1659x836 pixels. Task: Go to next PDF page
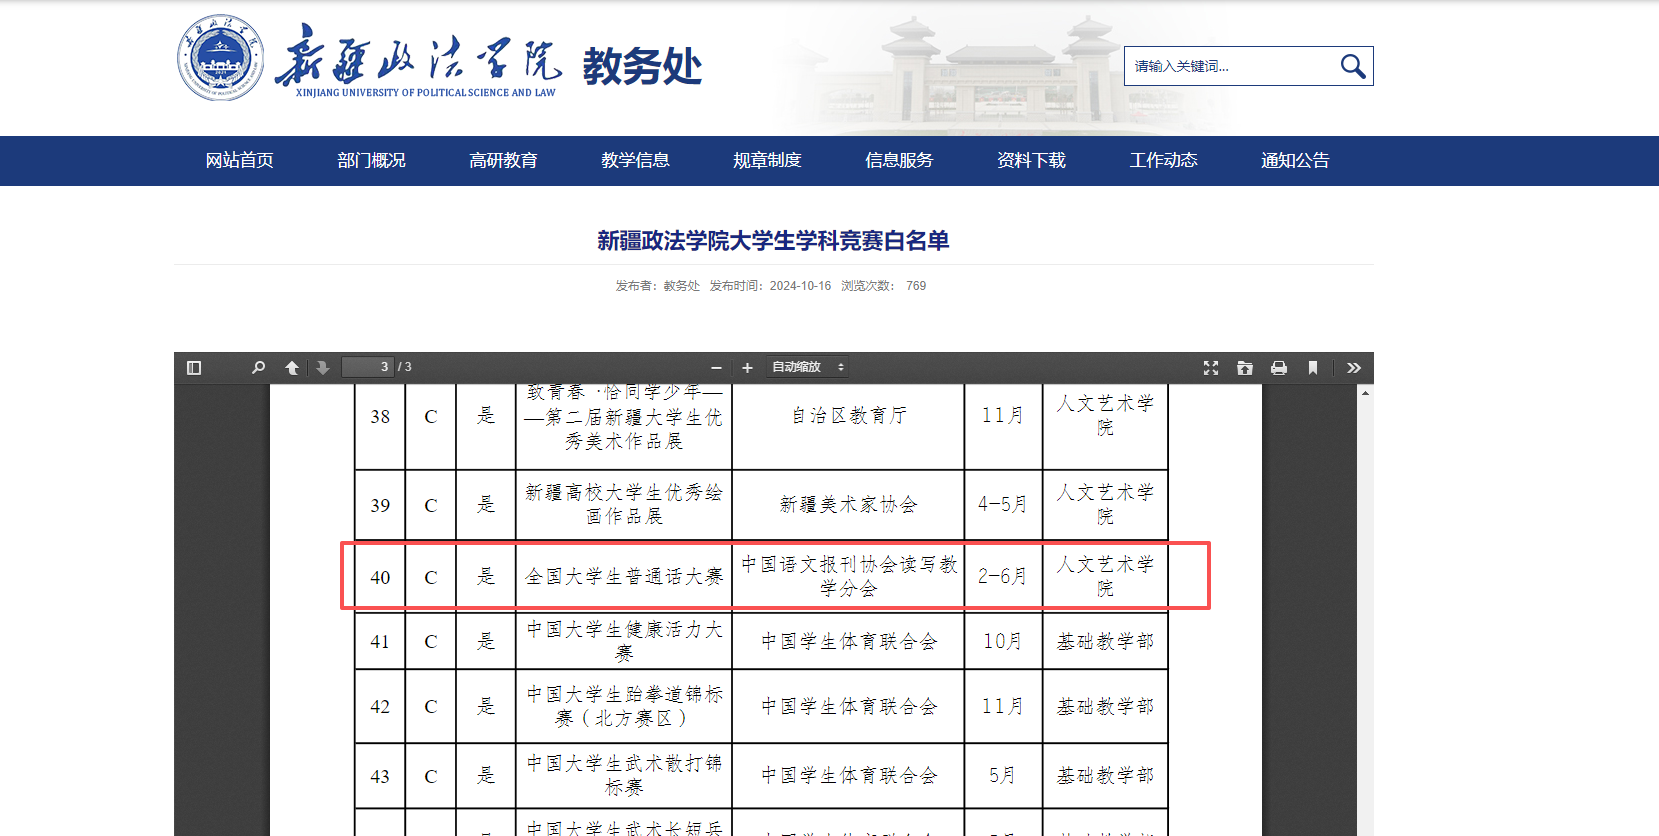coord(322,368)
